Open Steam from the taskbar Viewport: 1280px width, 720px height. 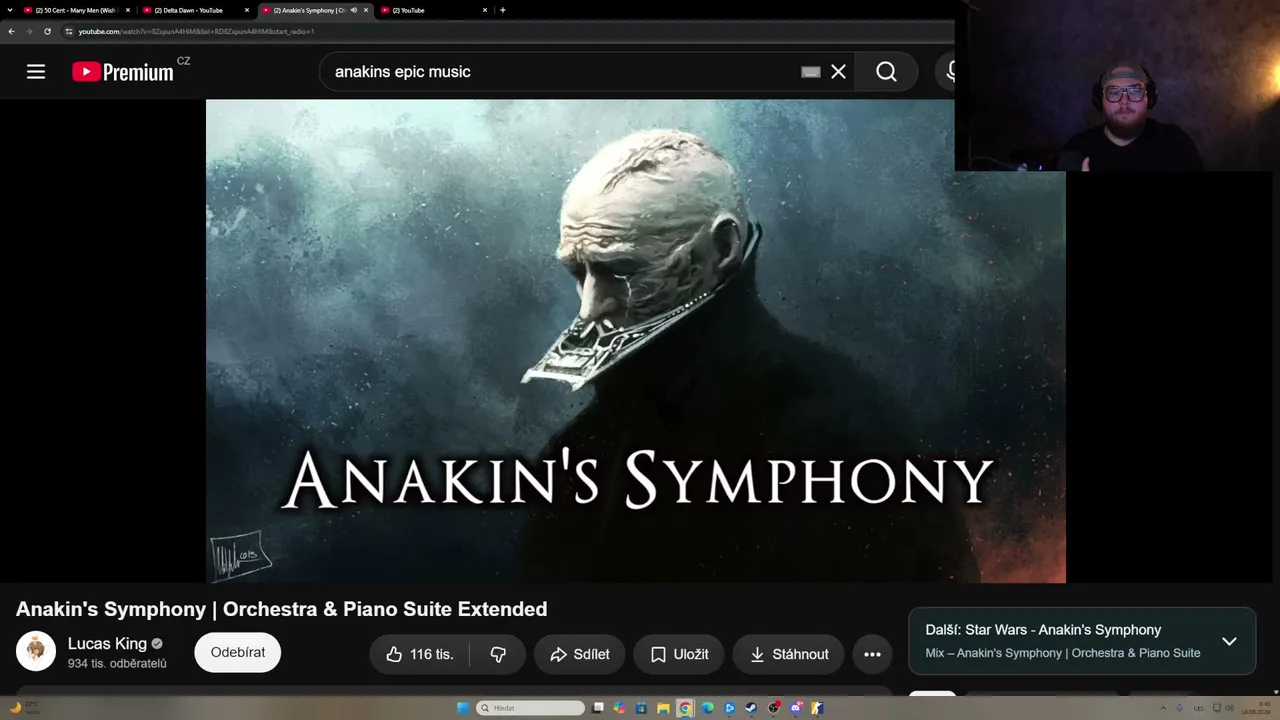point(751,708)
